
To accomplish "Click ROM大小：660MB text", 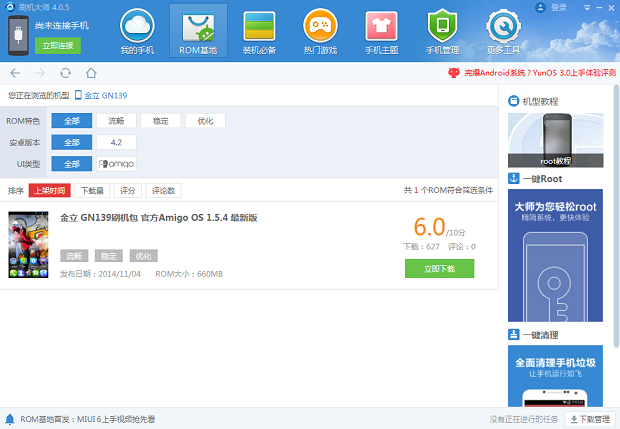I will 189,274.
